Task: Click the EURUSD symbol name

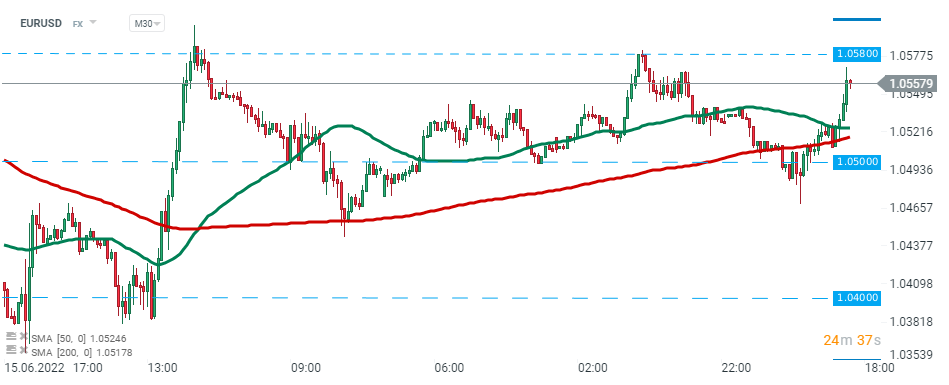Action: point(41,24)
